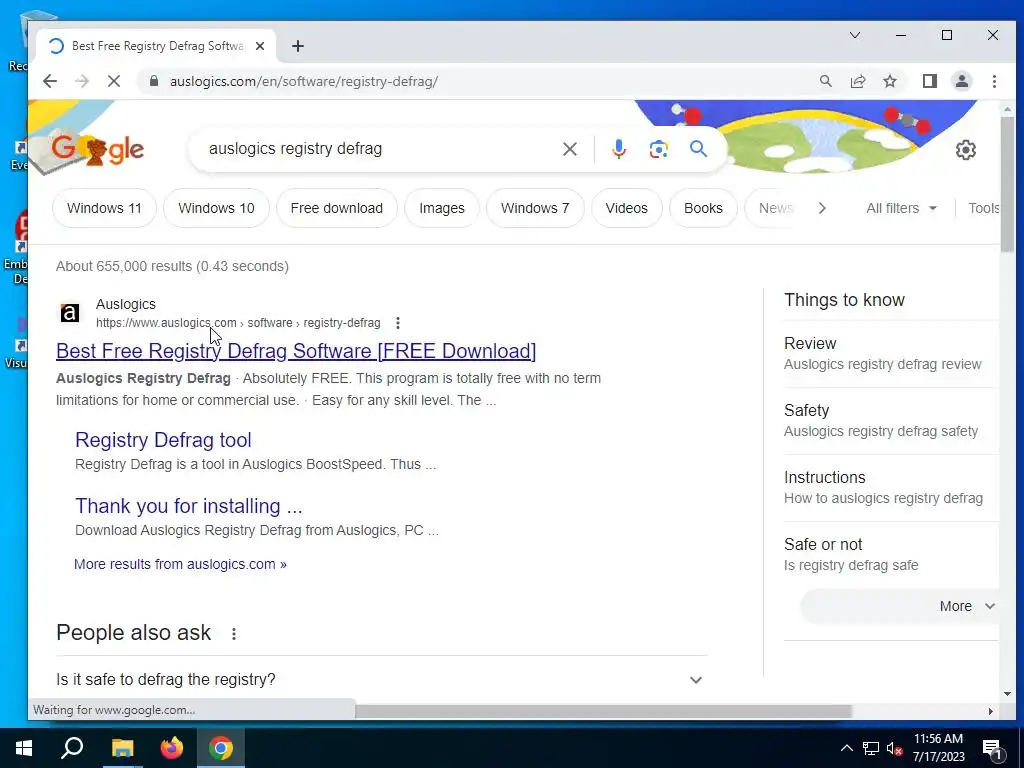Open a new browser tab
The width and height of the screenshot is (1024, 768).
click(298, 46)
